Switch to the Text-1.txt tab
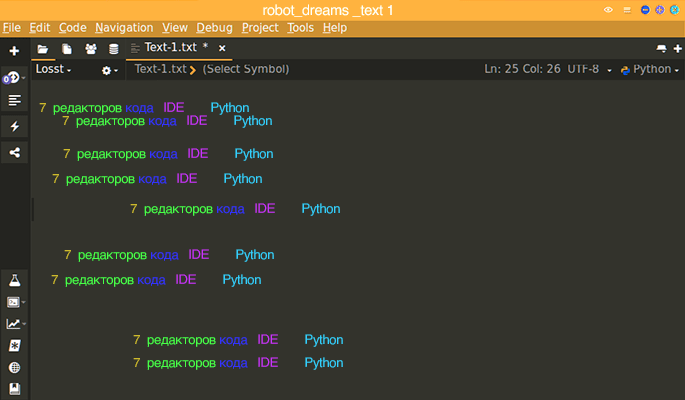 coord(170,48)
